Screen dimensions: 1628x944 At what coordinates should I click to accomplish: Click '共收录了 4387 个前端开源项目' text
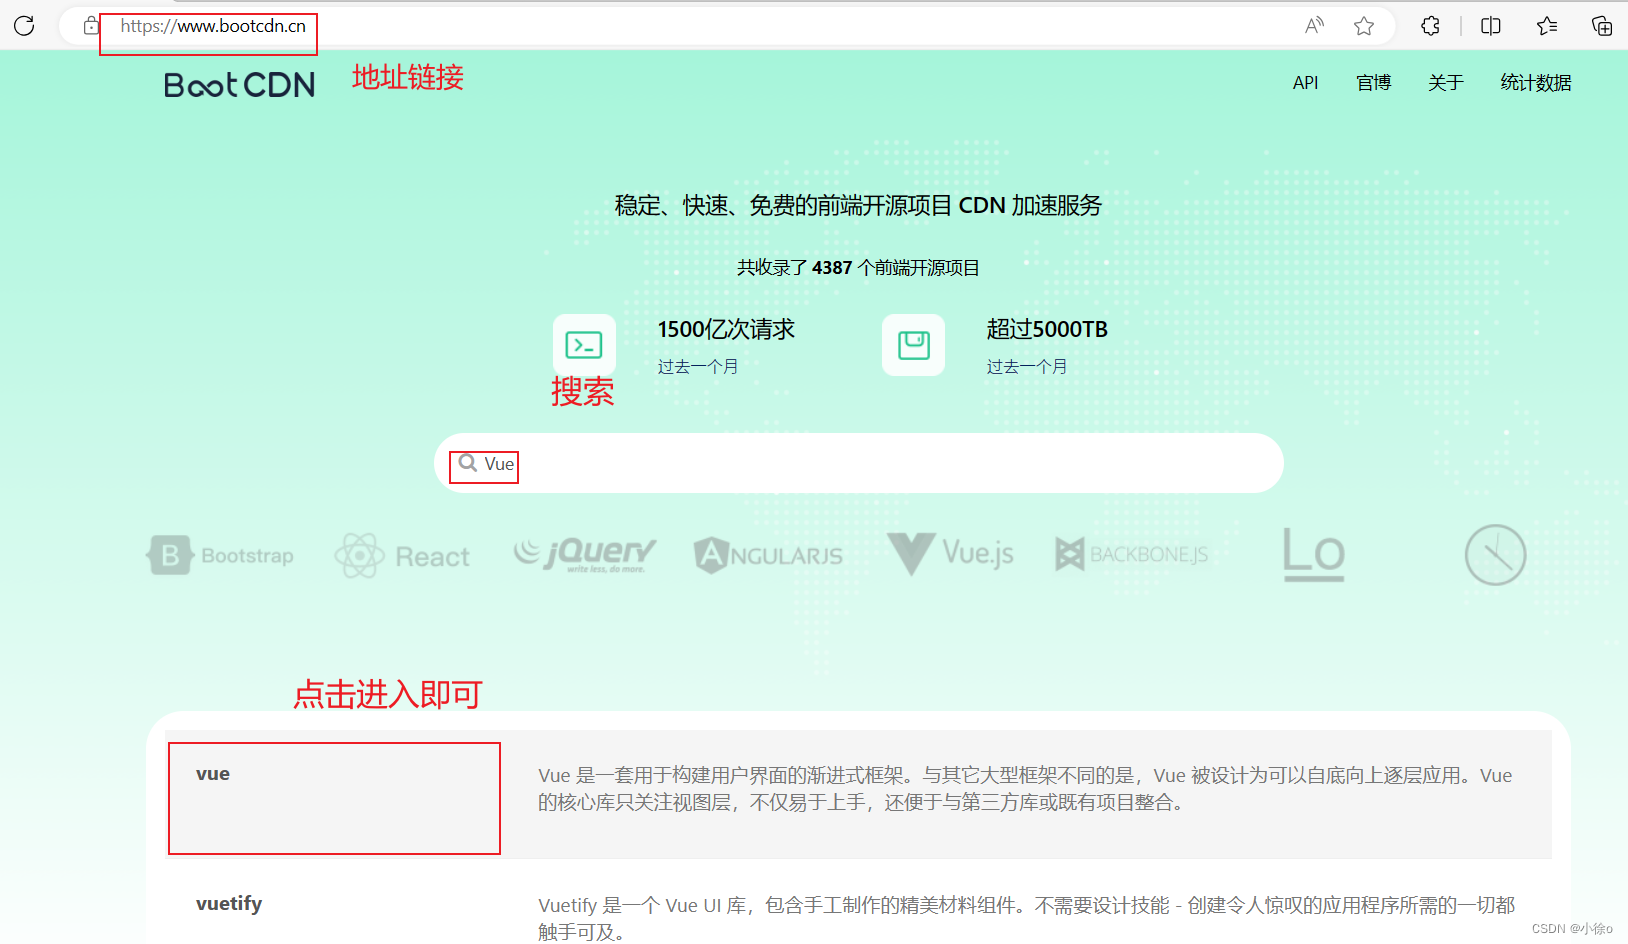(858, 268)
